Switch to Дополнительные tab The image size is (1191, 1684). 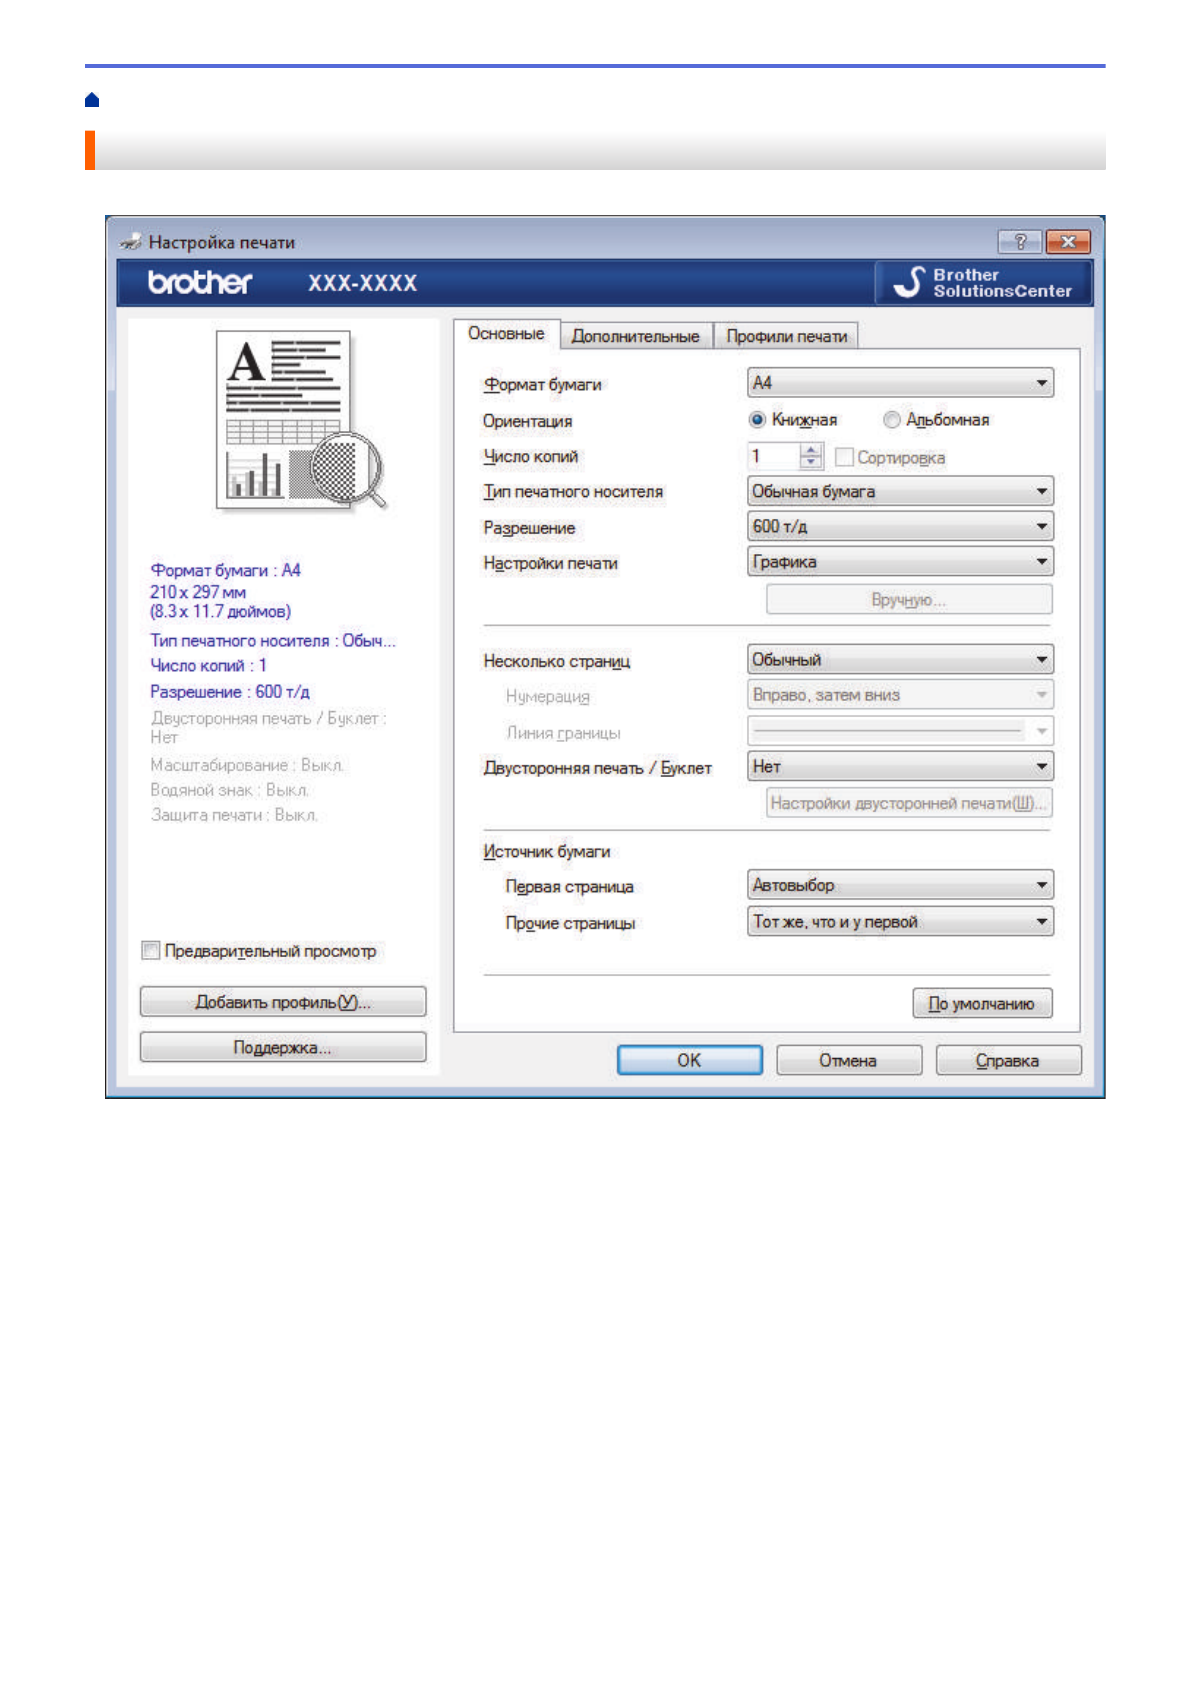click(x=635, y=336)
